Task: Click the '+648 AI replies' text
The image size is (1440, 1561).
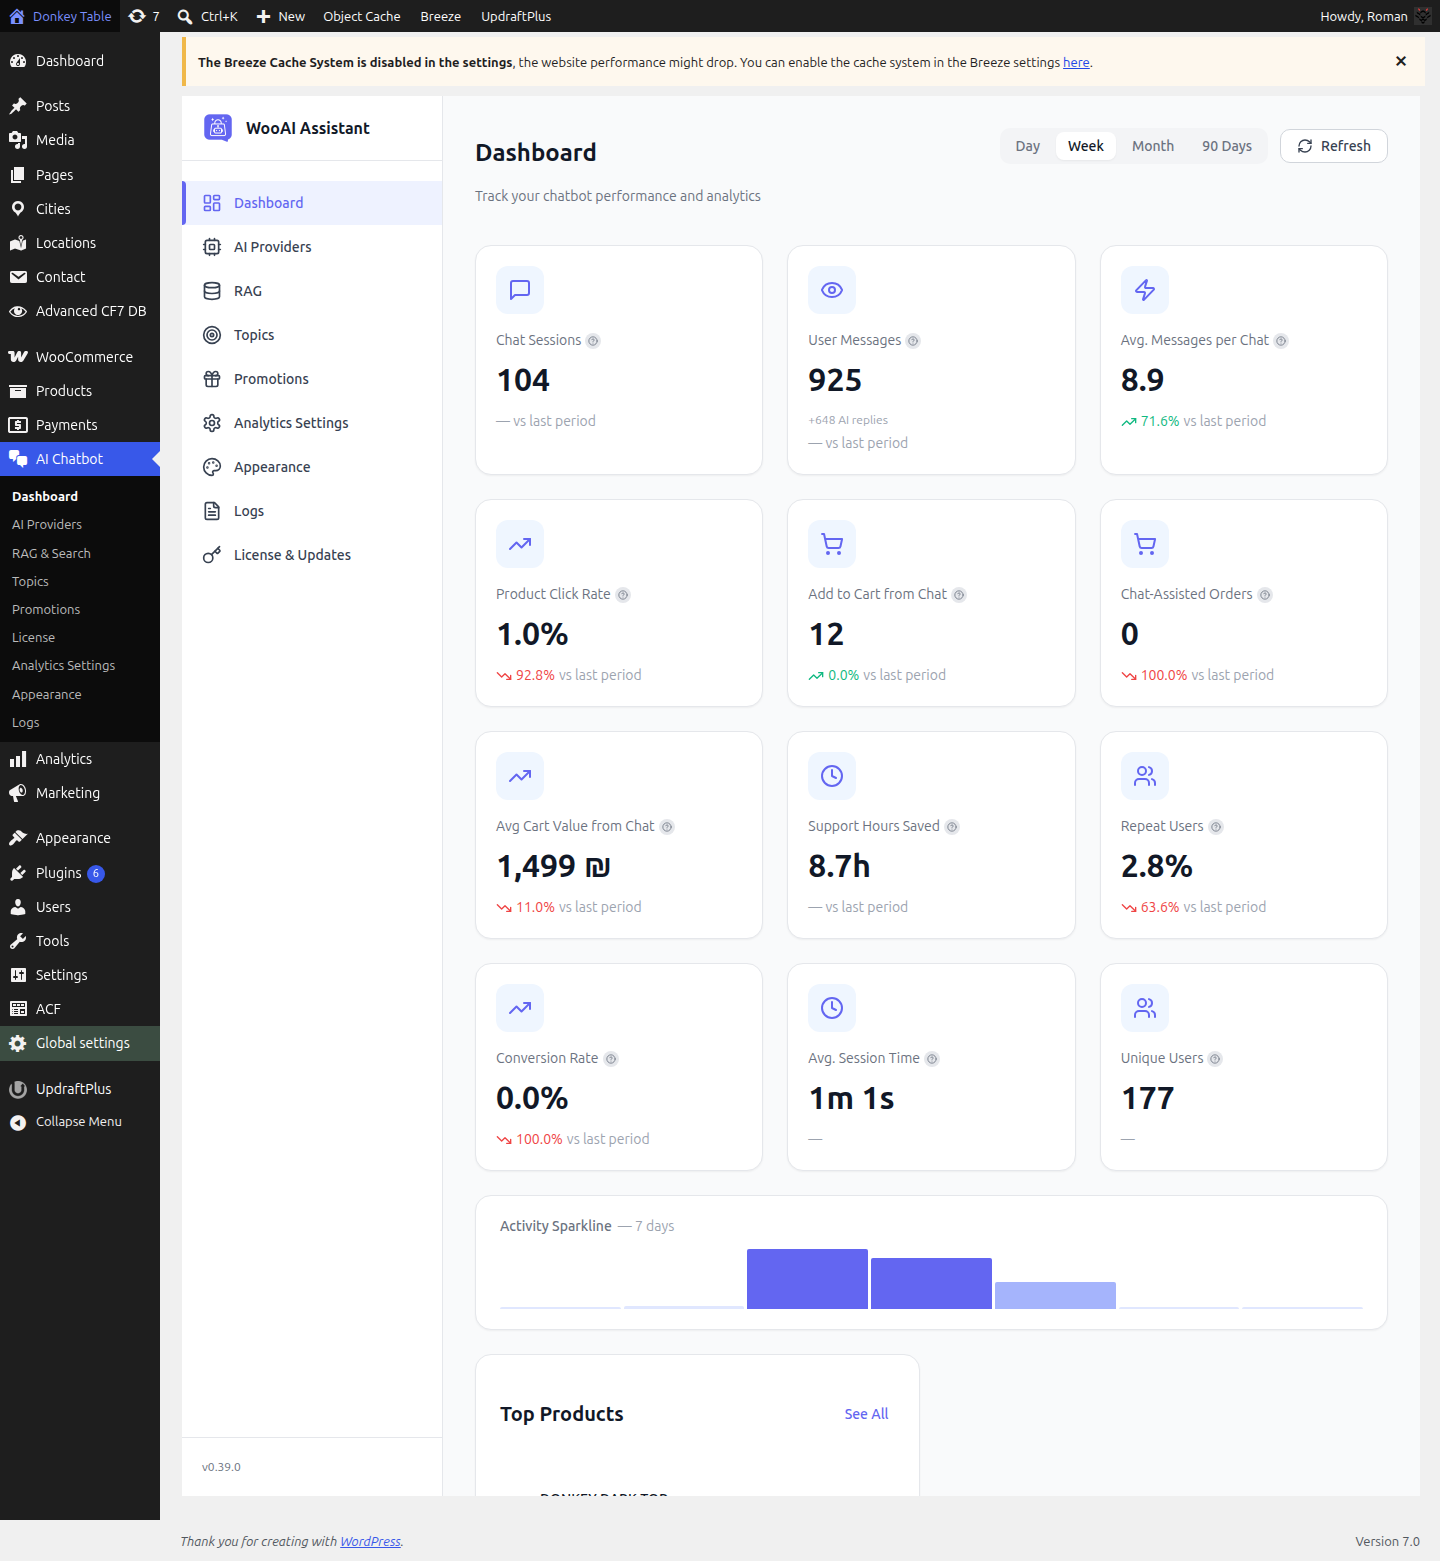Action: pos(848,420)
